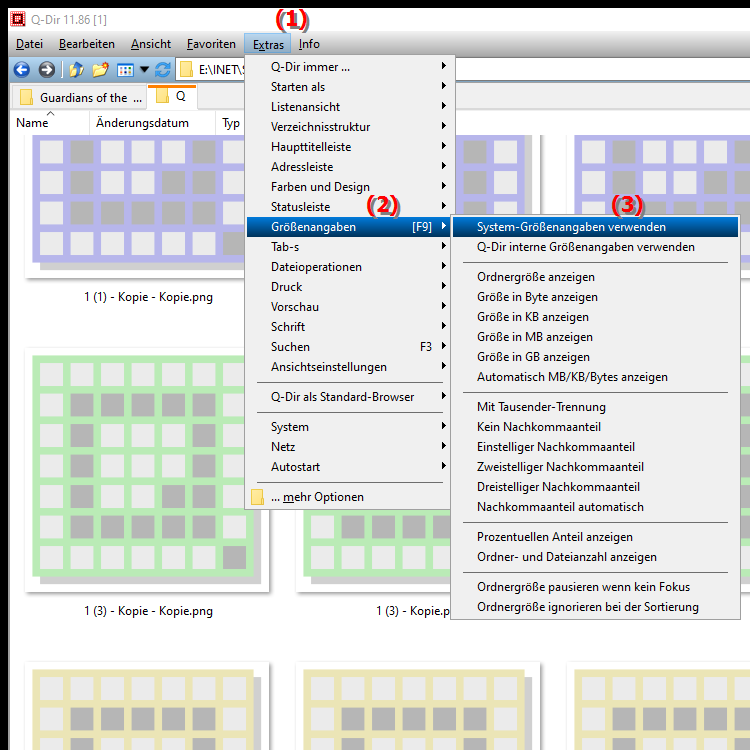Click the new folder icon in toolbar
The image size is (750, 750).
point(100,70)
